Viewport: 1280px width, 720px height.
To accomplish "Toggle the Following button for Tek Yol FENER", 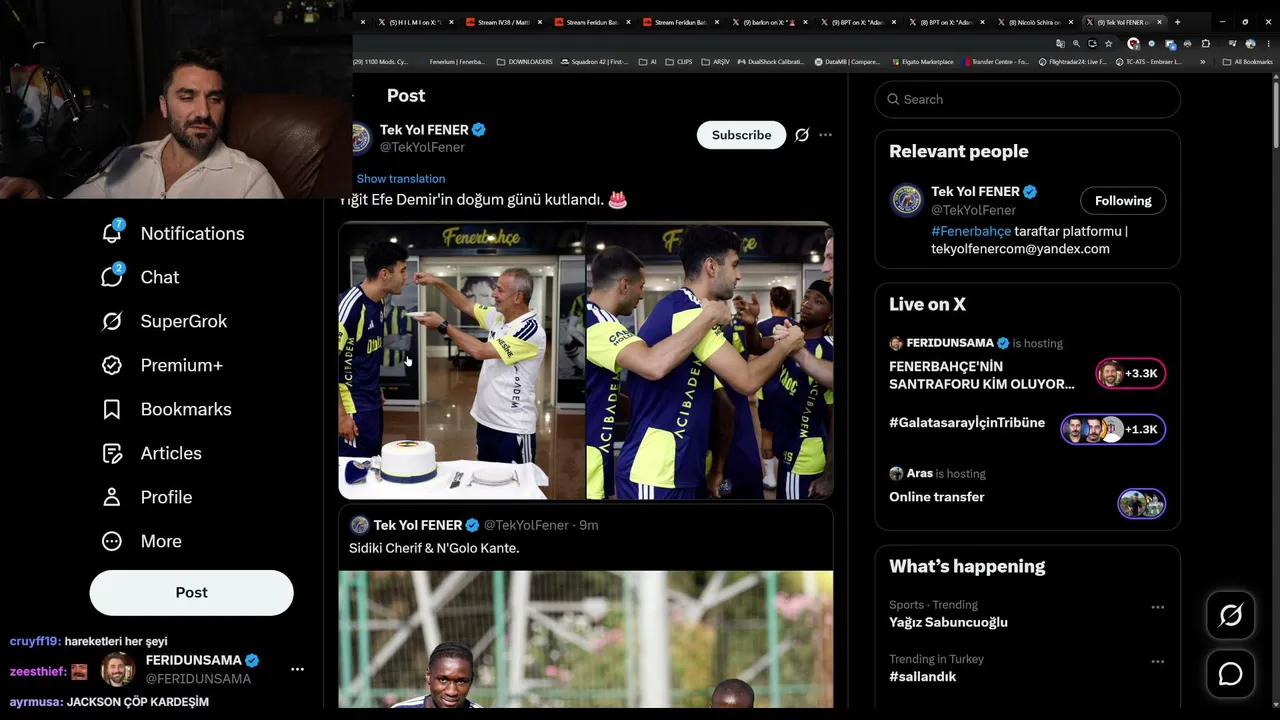I will pos(1123,201).
